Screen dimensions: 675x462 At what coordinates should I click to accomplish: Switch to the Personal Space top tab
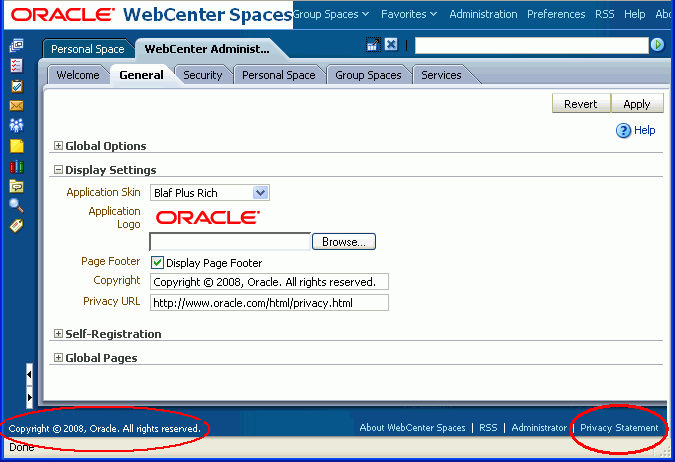click(x=87, y=49)
